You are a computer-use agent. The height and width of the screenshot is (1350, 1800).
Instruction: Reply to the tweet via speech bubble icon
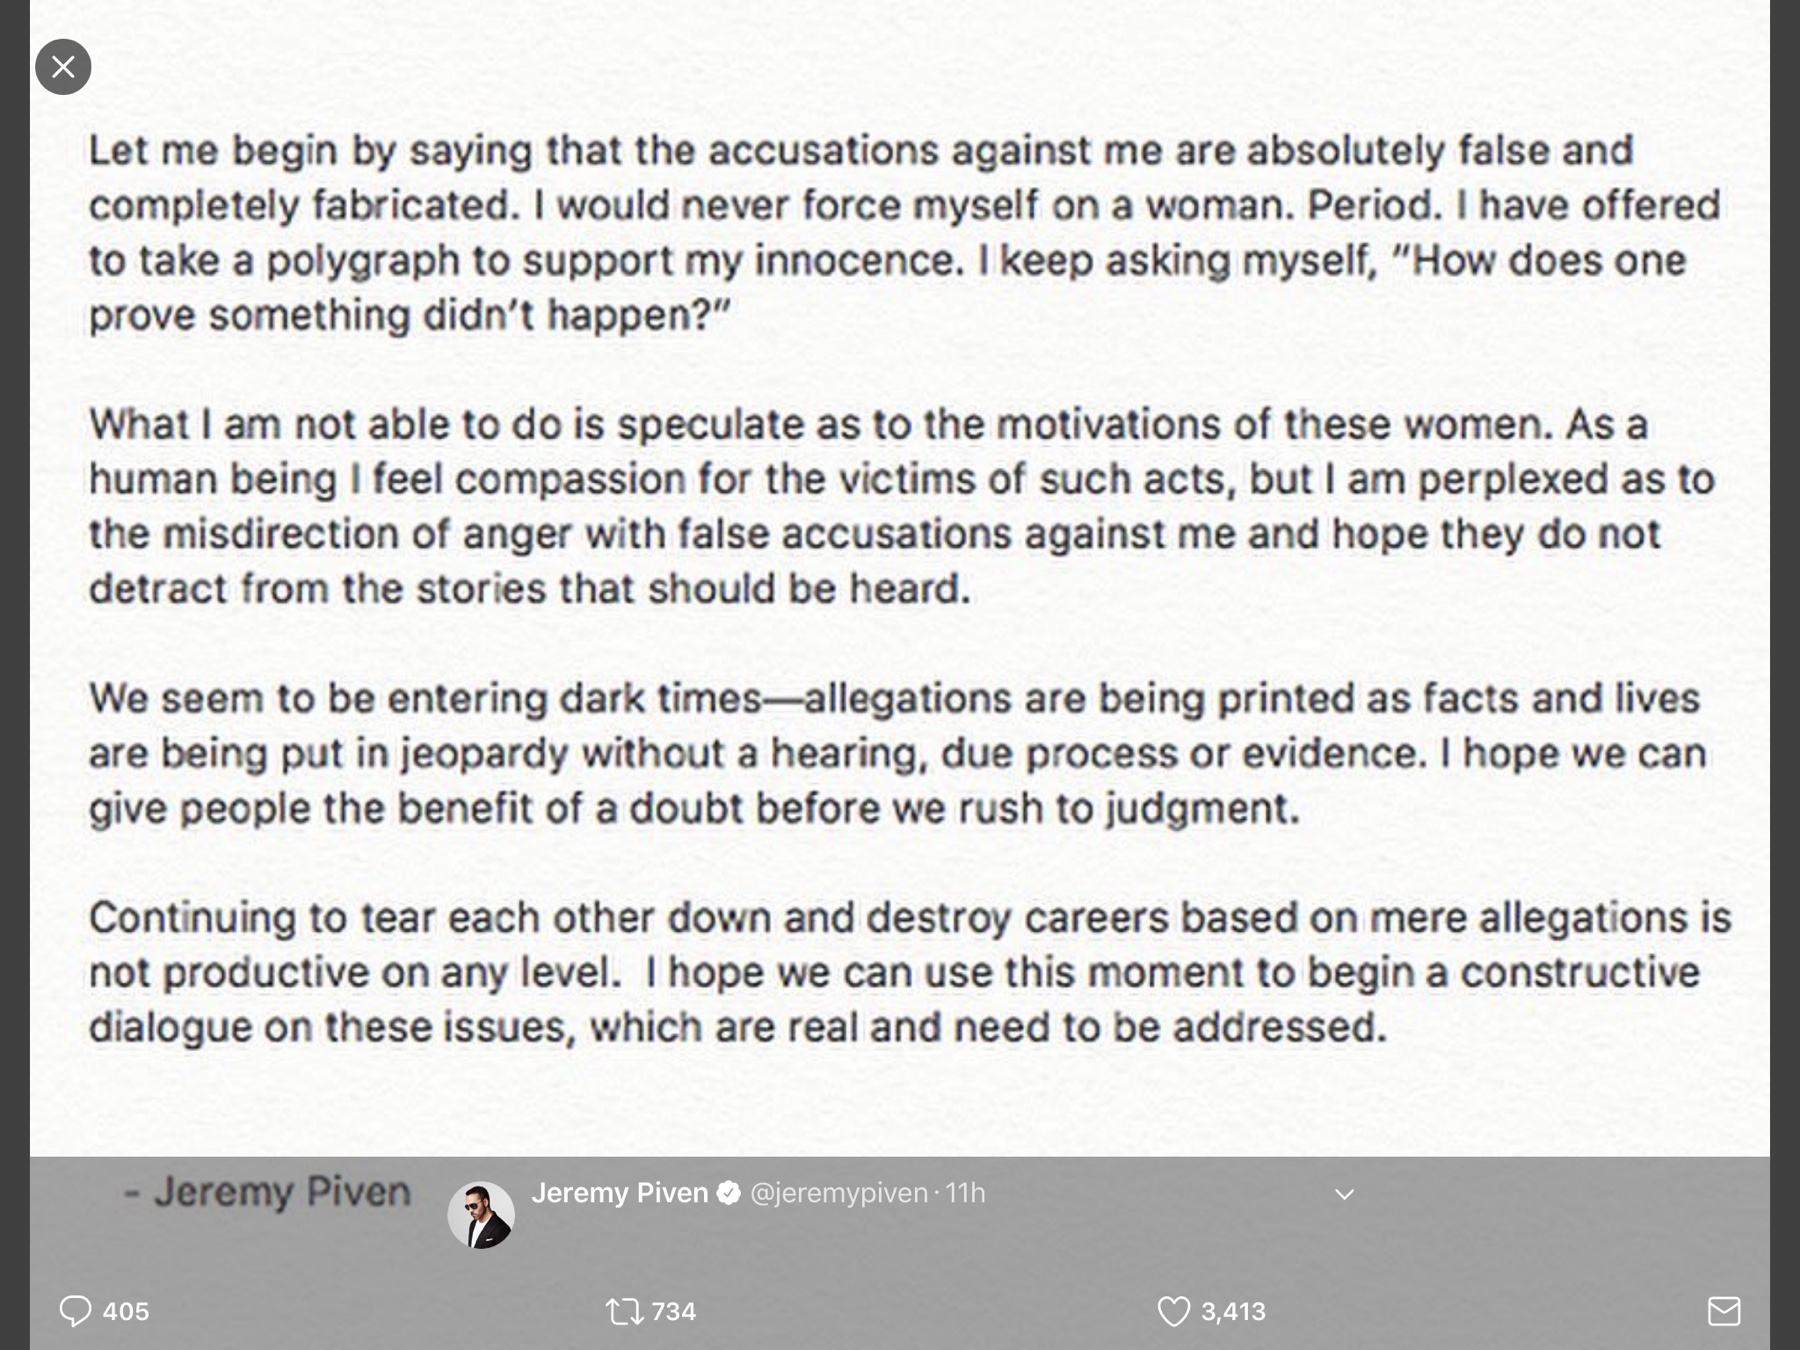tap(75, 1310)
